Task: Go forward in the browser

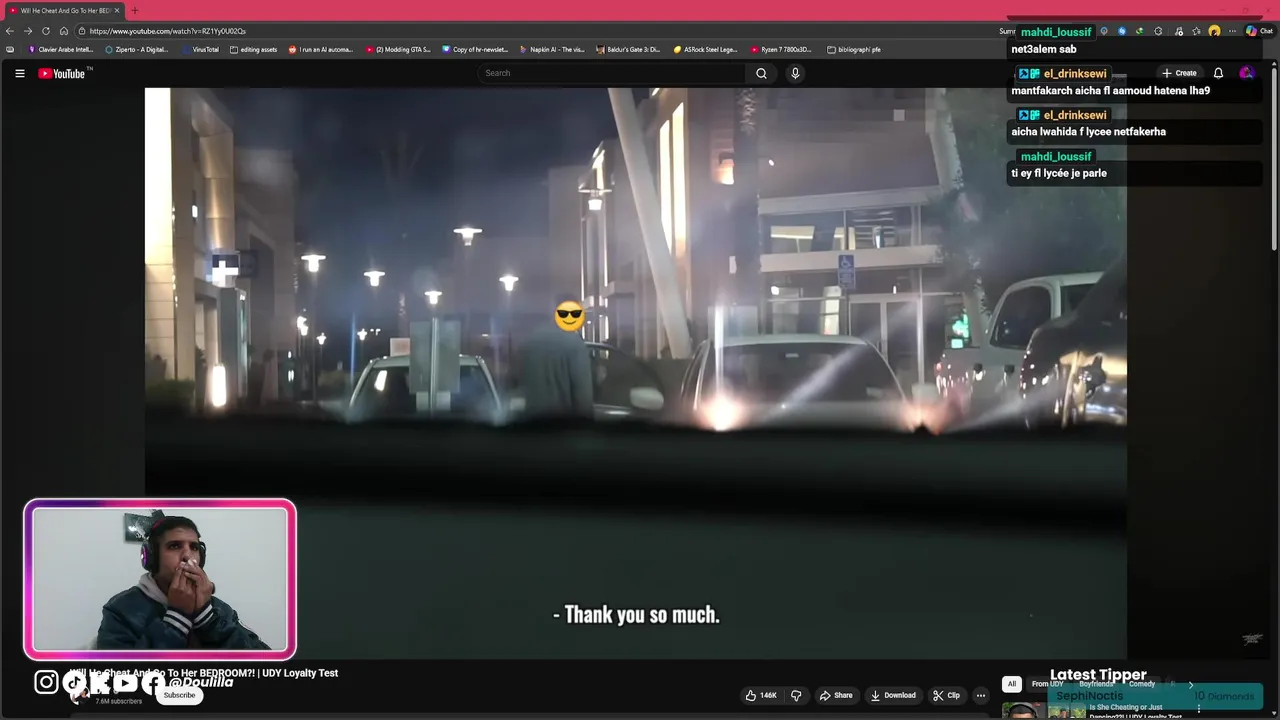Action: pos(28,31)
